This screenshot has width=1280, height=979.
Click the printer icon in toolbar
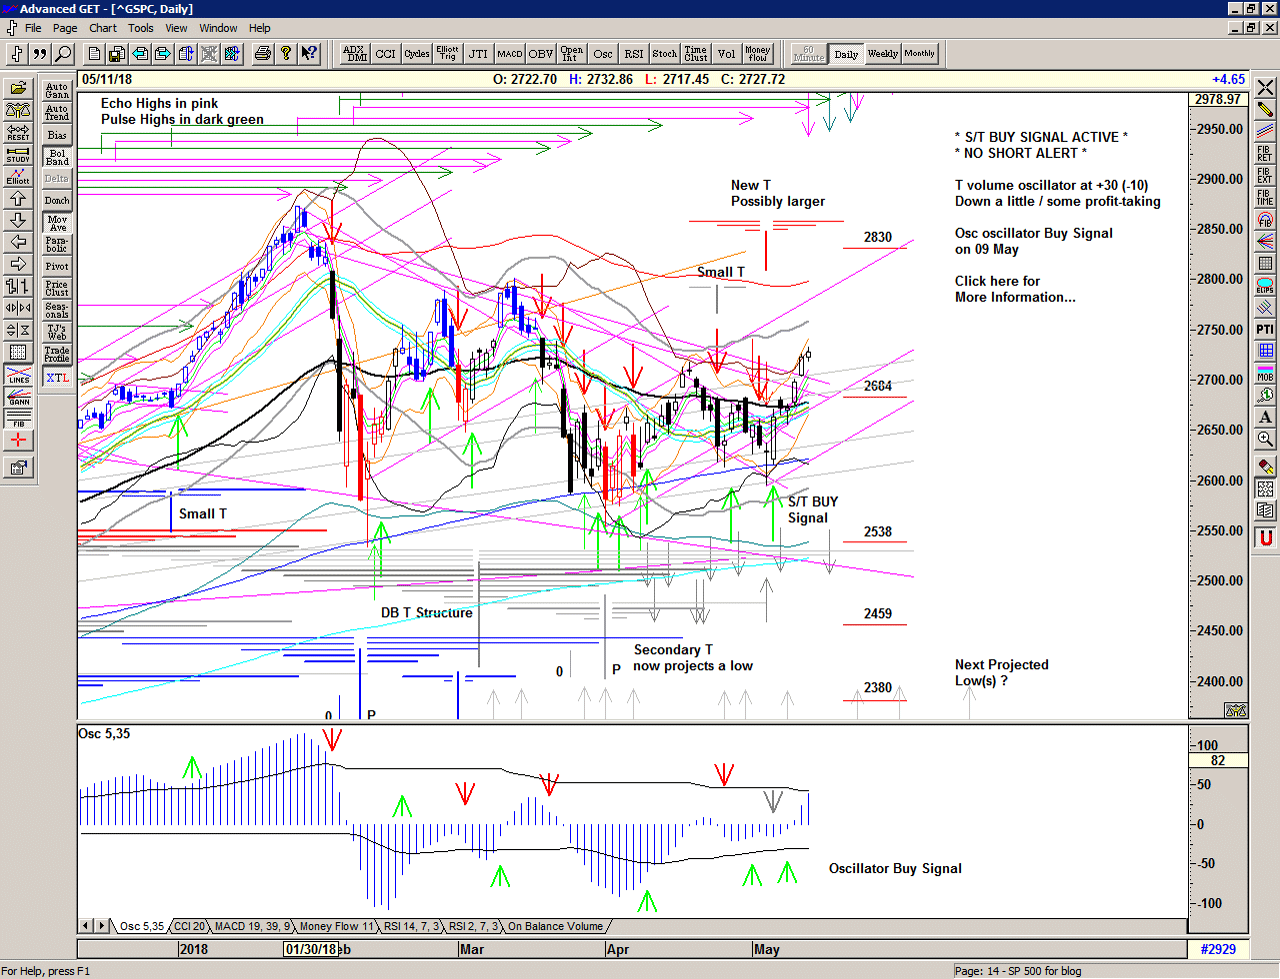pyautogui.click(x=262, y=54)
